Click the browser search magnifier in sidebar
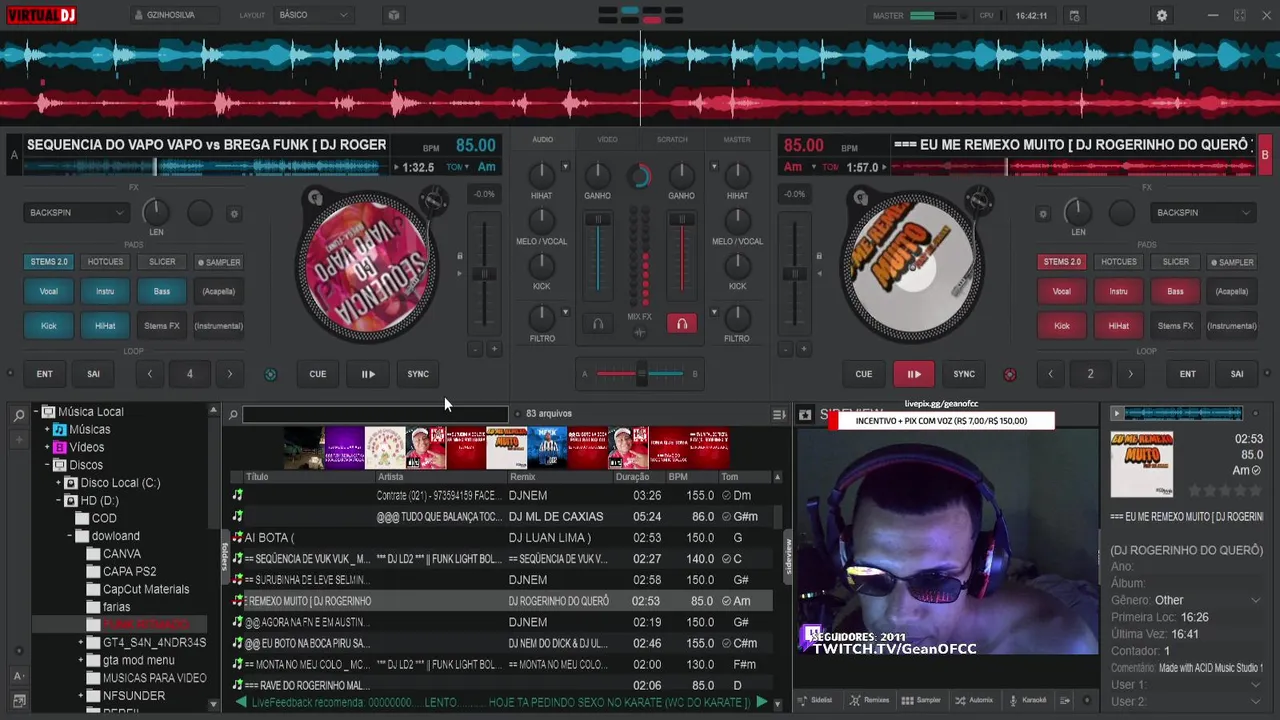 pyautogui.click(x=19, y=415)
